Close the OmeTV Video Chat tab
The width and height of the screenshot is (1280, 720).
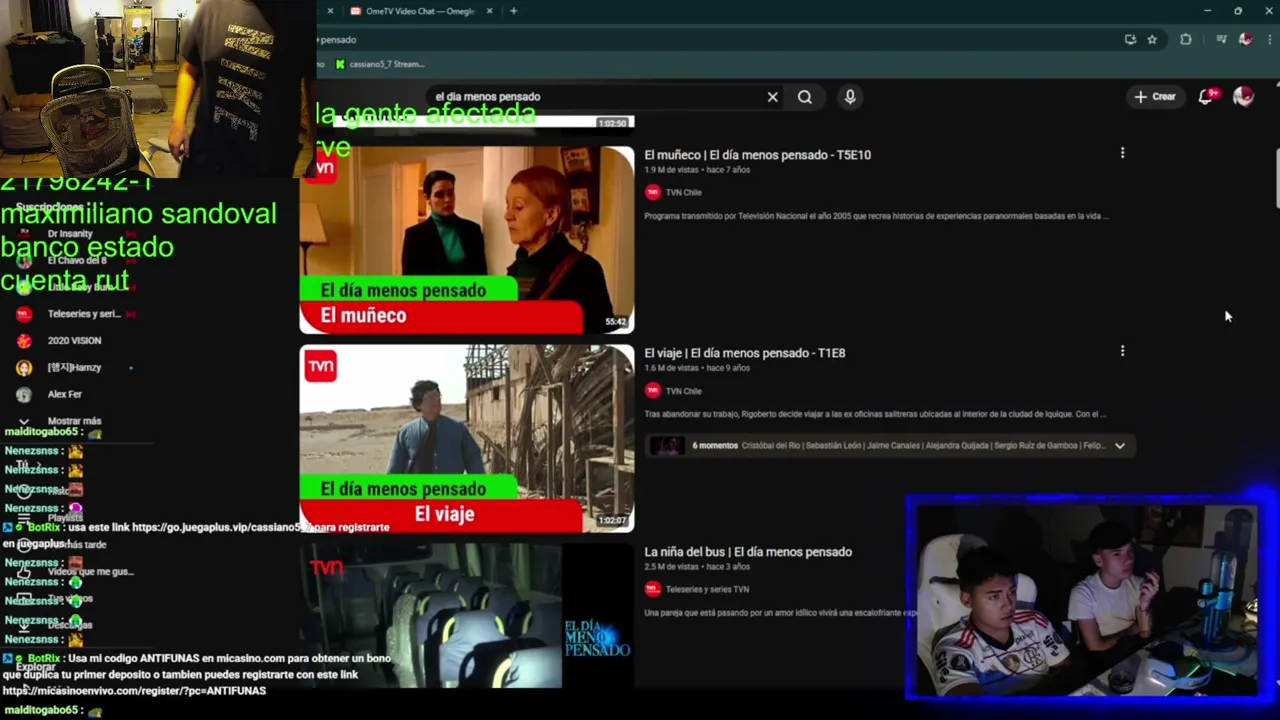[x=489, y=11]
